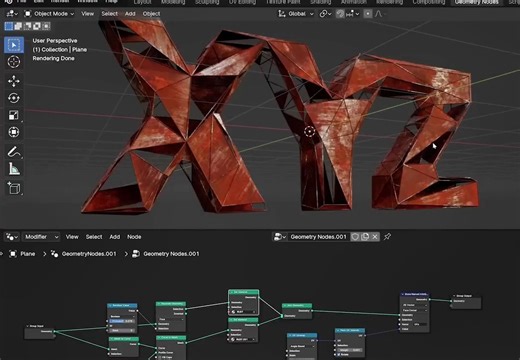This screenshot has width=520, height=360.
Task: Select the Transform tool
Action: pos(14,132)
